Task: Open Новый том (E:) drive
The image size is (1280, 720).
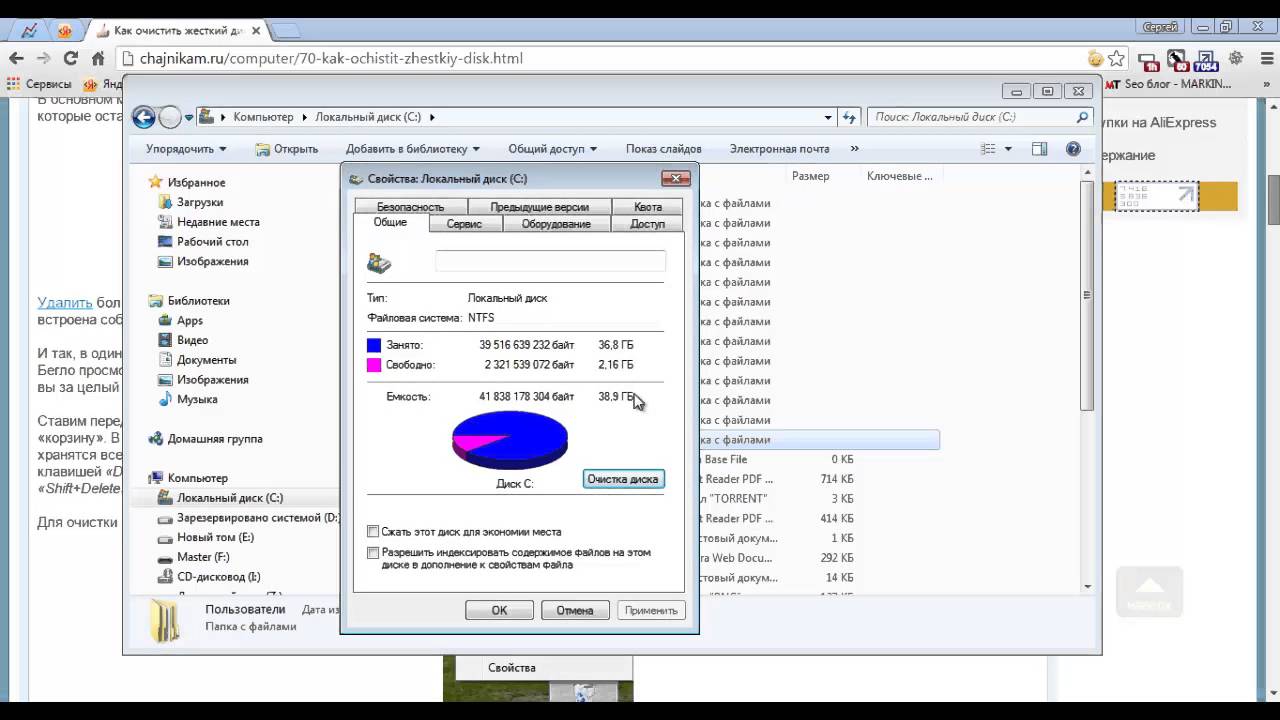Action: point(215,537)
